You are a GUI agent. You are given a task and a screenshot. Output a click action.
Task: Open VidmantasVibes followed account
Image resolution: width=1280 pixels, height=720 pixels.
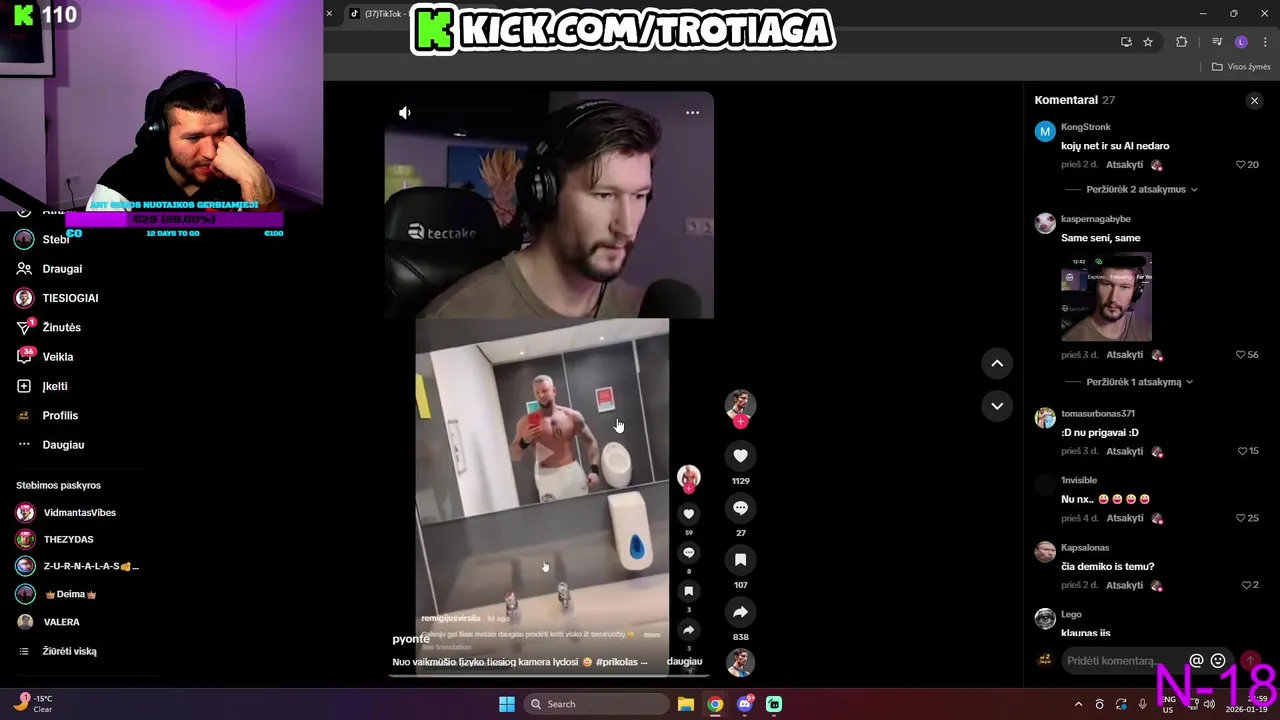coord(79,513)
